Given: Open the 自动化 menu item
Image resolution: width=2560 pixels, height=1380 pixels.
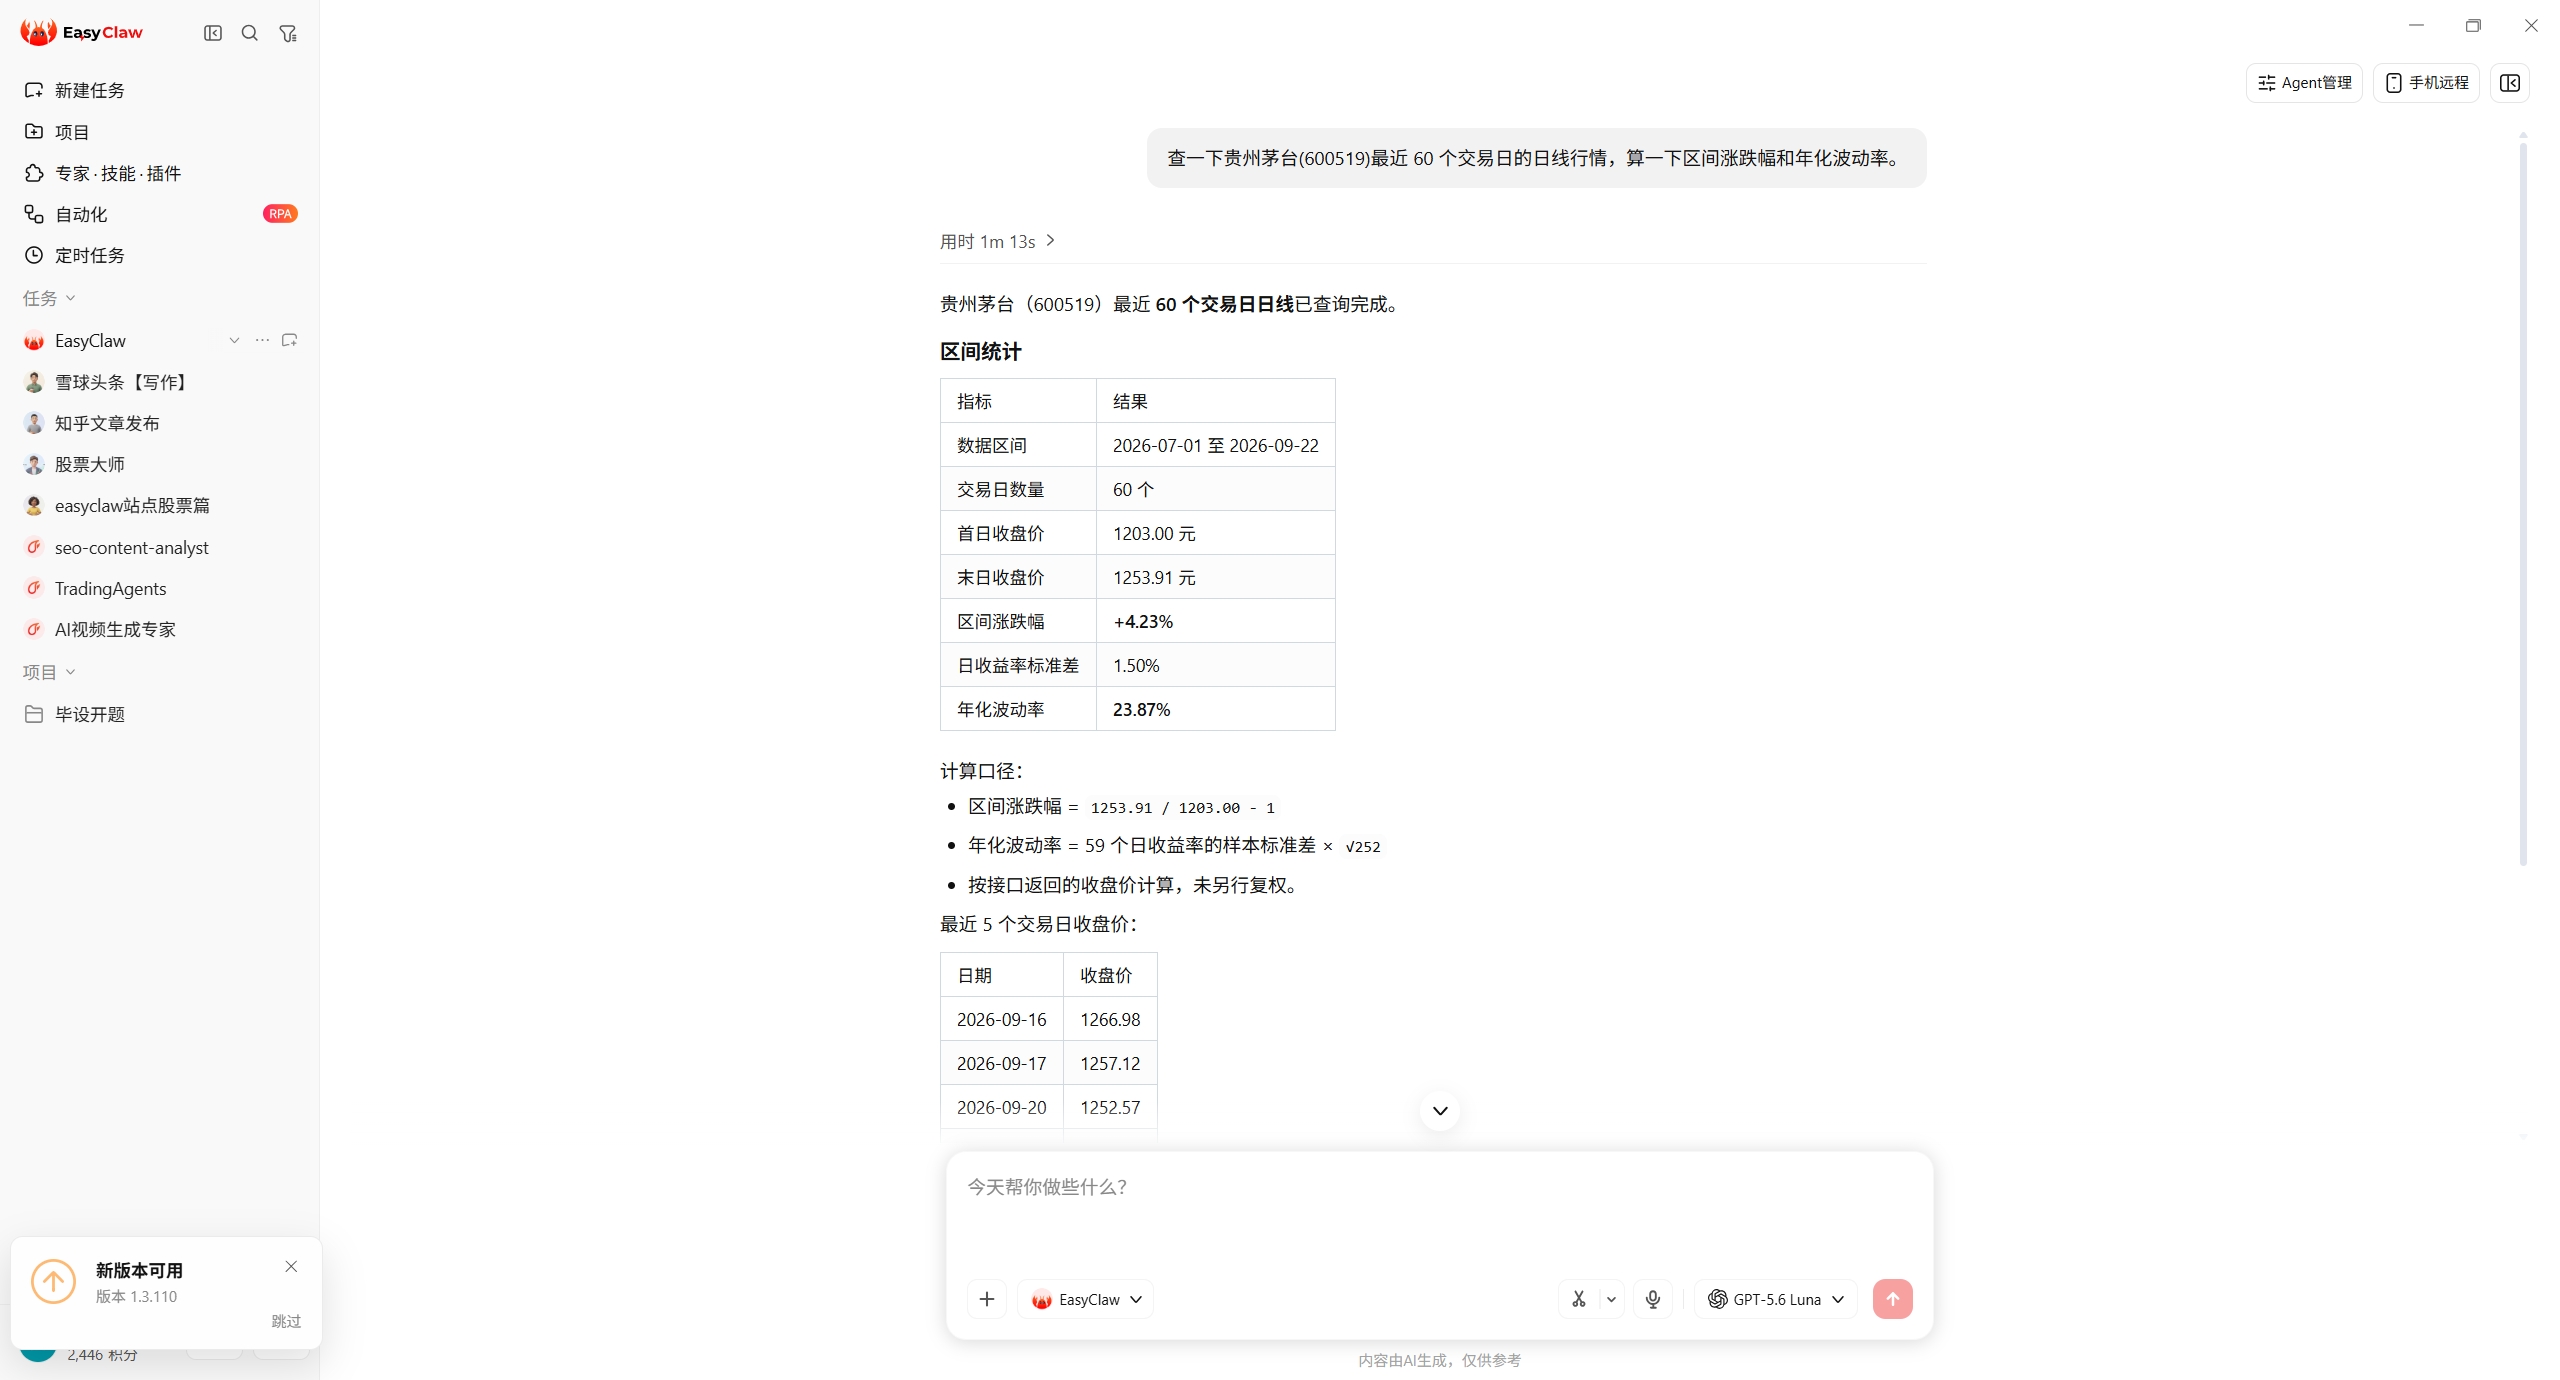Looking at the screenshot, I should coord(160,214).
